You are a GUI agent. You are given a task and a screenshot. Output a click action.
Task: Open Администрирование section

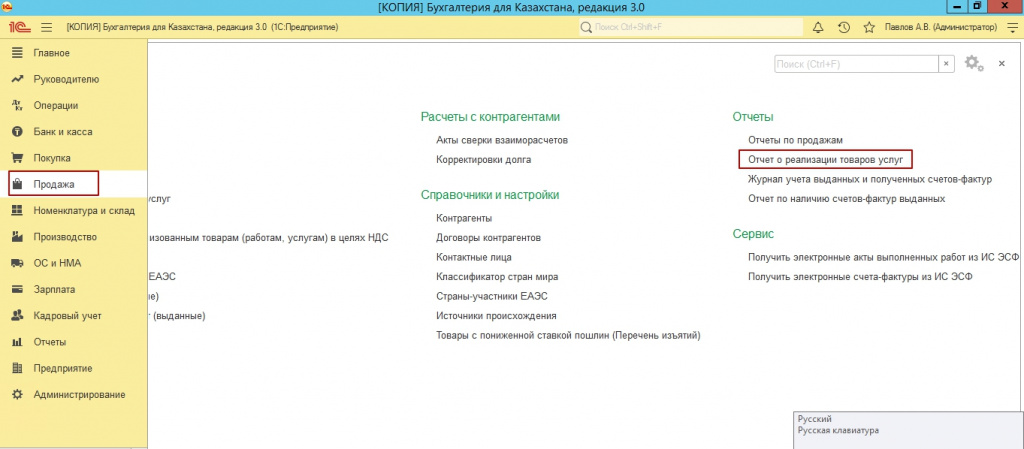(x=74, y=394)
